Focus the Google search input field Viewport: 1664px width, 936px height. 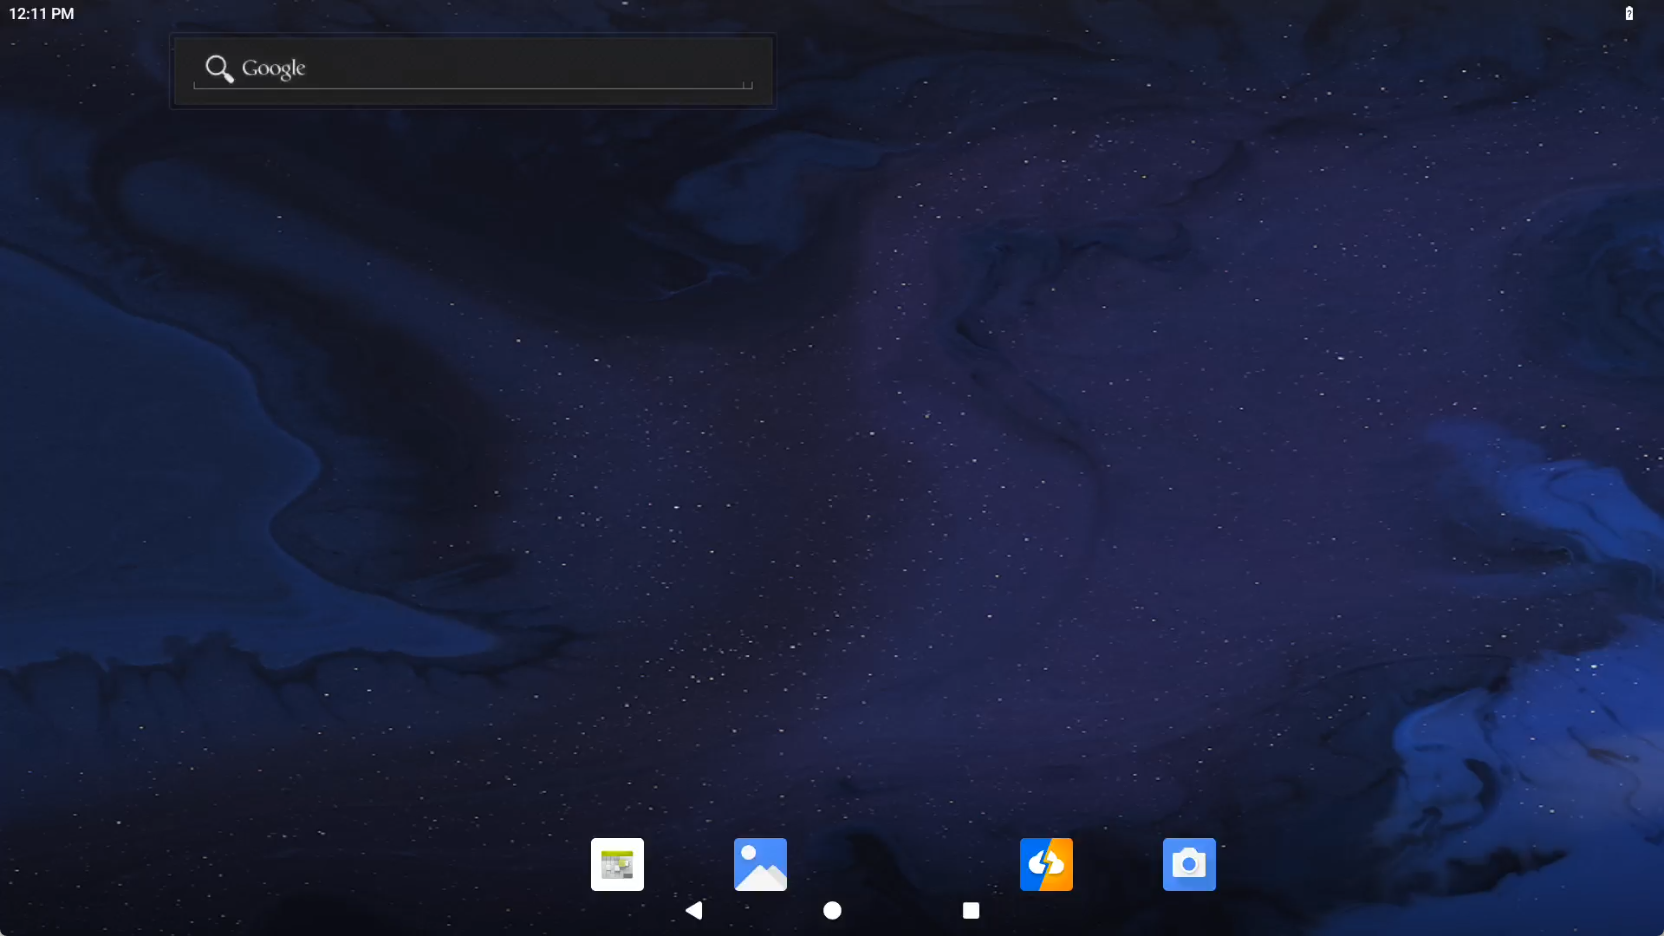pyautogui.click(x=500, y=69)
